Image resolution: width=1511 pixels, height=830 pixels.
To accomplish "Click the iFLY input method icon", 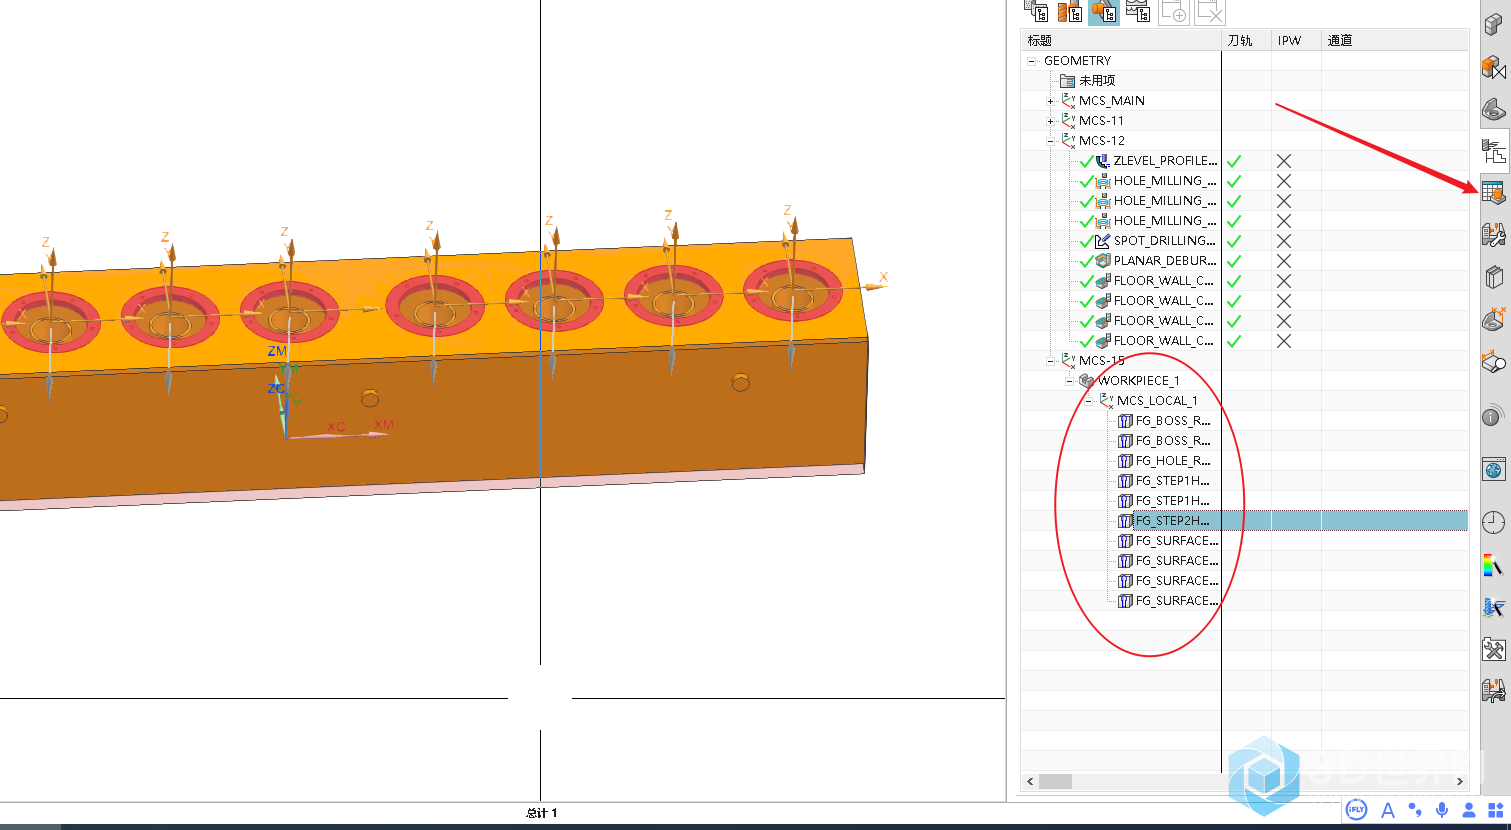I will pos(1357,810).
